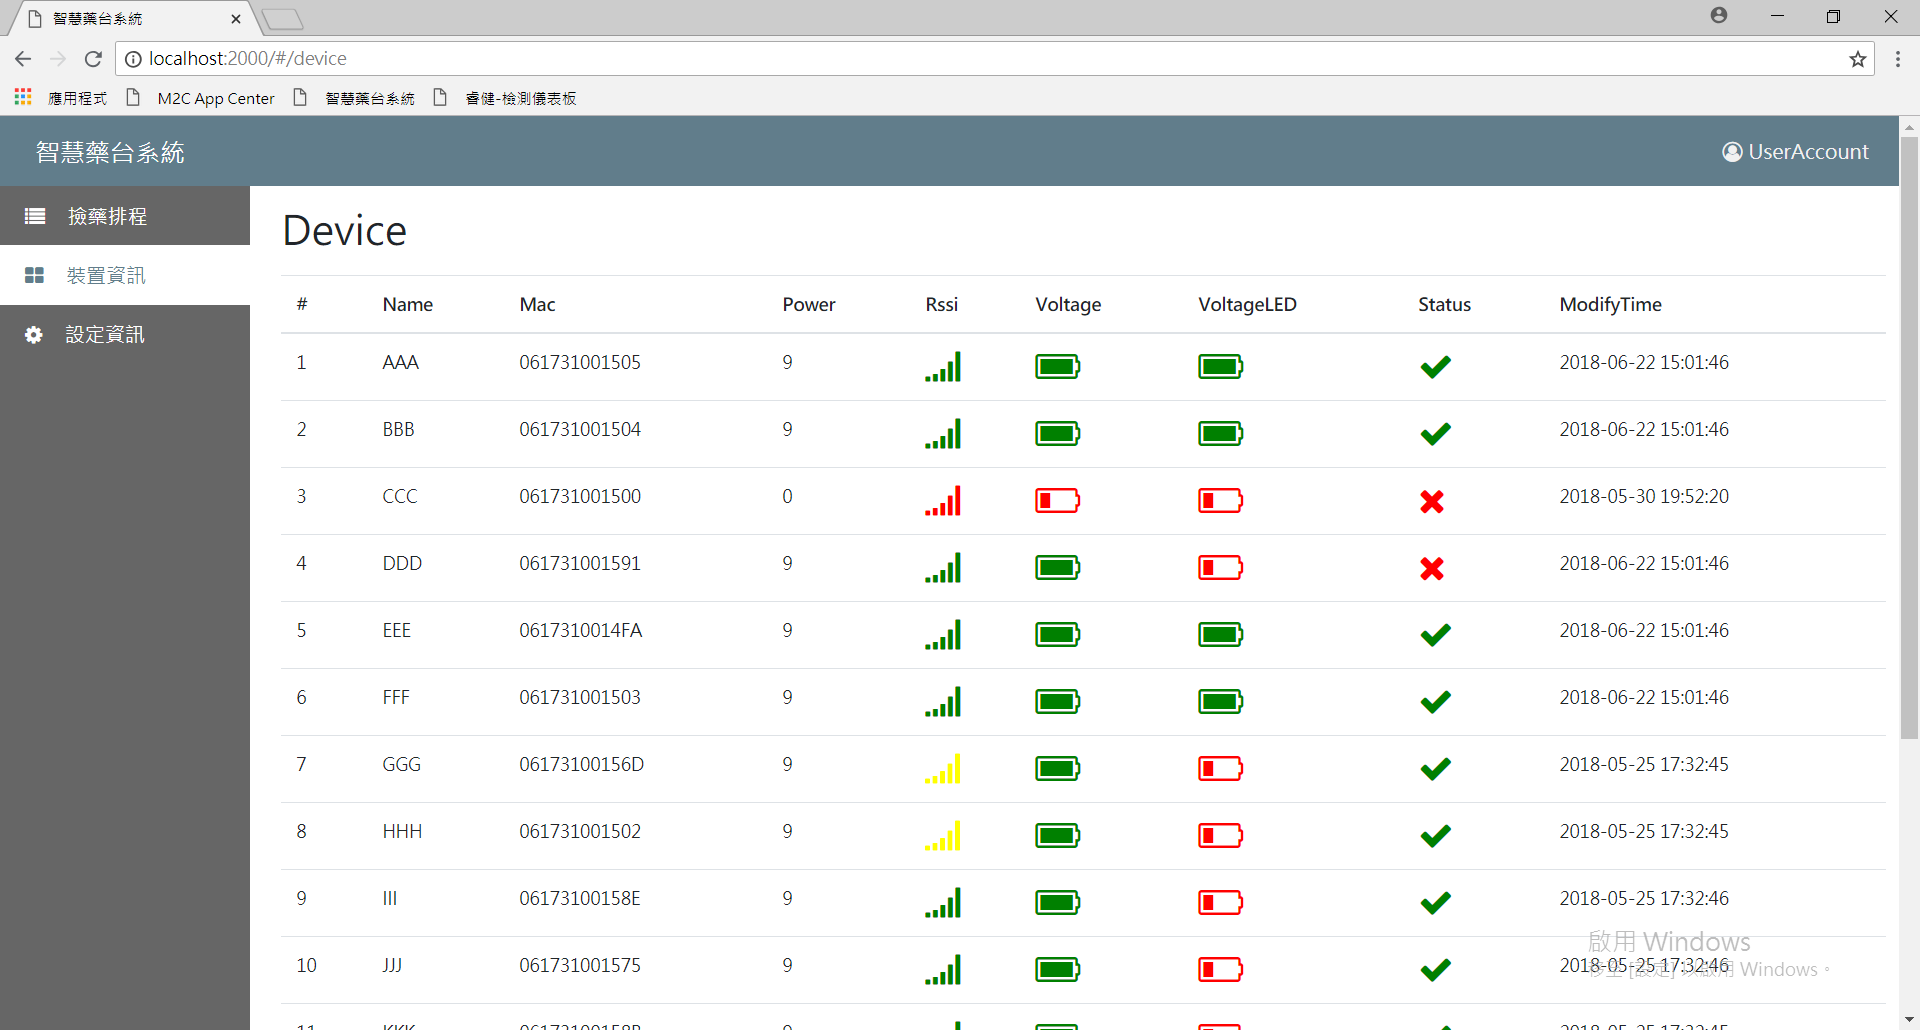The image size is (1920, 1030).
Task: Click the user avatar icon beside UserAccount
Action: coord(1732,152)
